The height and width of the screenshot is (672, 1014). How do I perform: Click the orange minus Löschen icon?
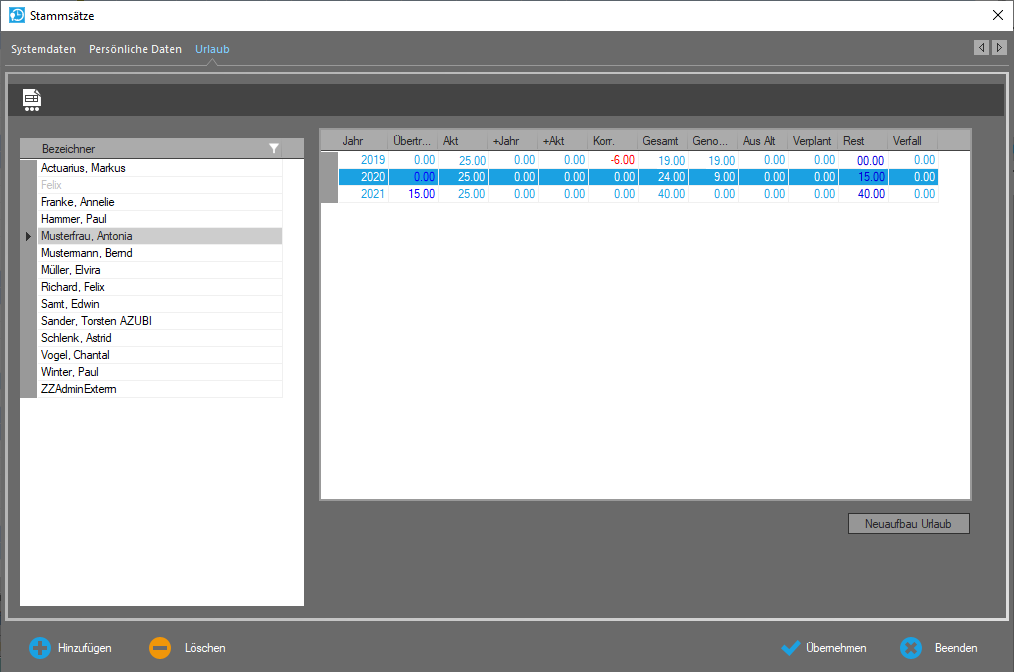[160, 648]
